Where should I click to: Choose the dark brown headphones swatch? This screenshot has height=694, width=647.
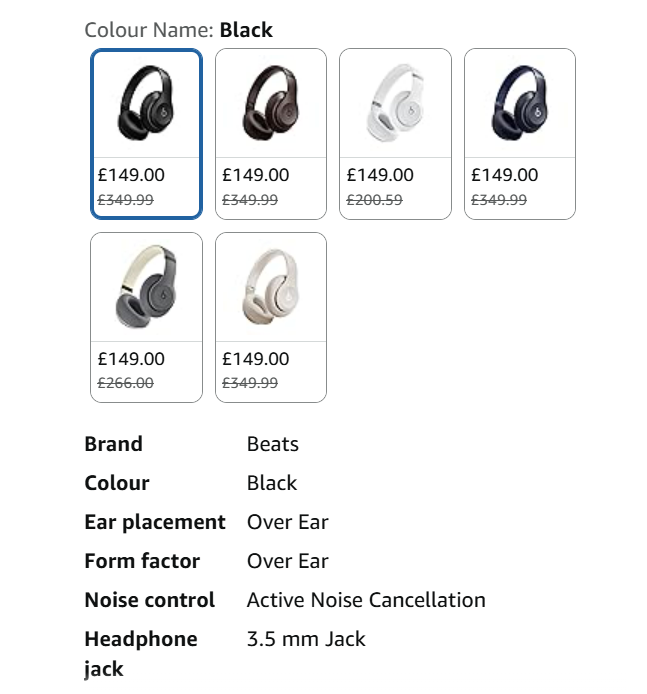coord(270,105)
